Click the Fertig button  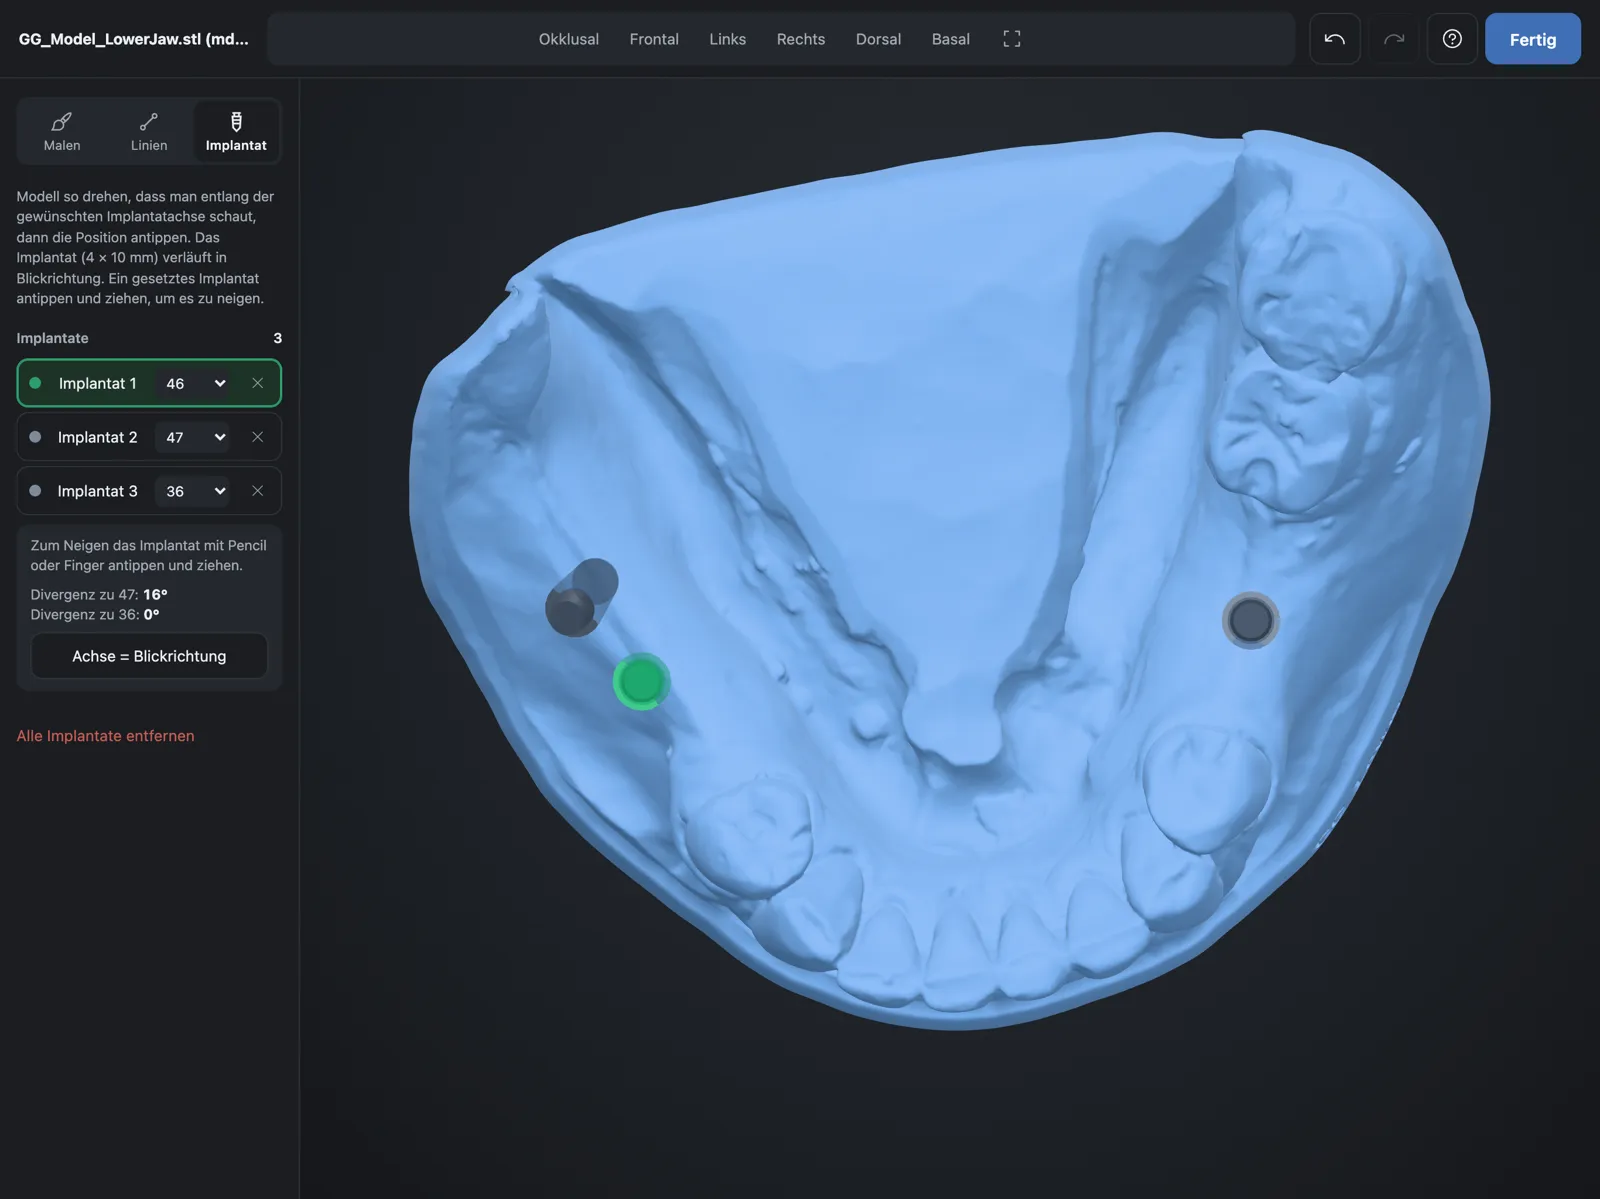point(1532,39)
